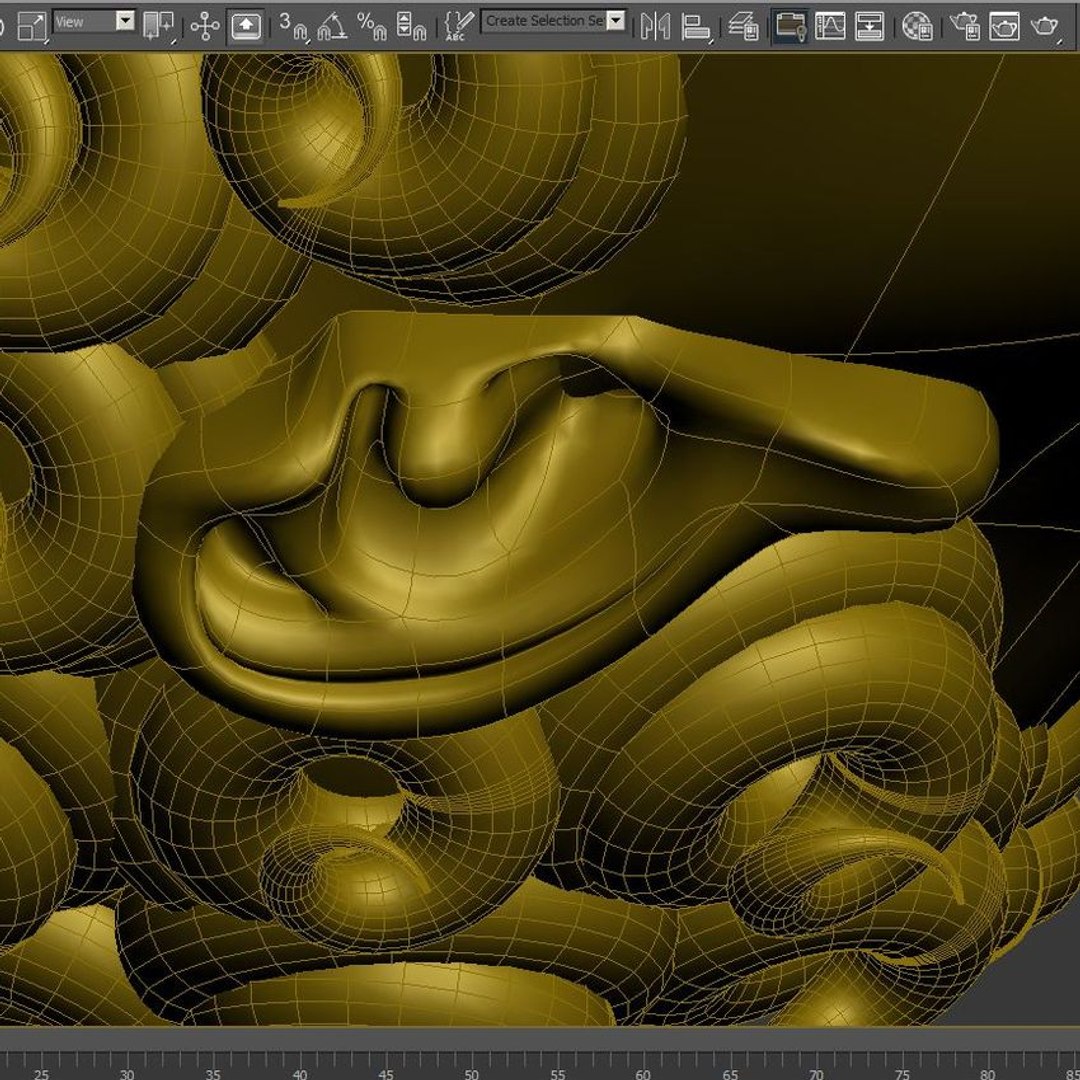Click frame 45 on the timeline track
Image resolution: width=1080 pixels, height=1080 pixels.
pyautogui.click(x=385, y=1073)
